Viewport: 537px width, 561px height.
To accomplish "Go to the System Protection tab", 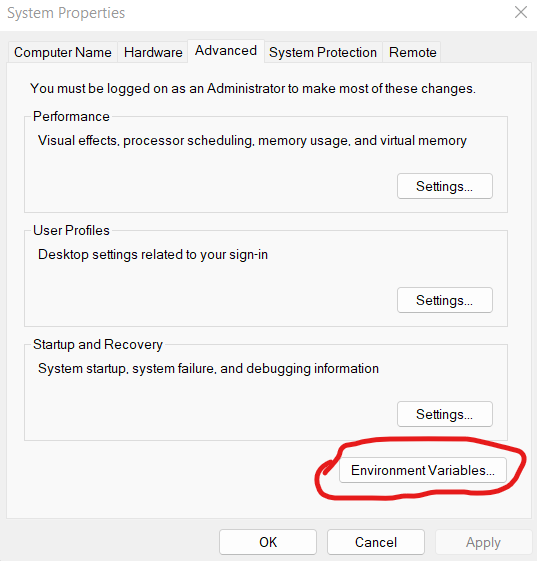I will 323,52.
